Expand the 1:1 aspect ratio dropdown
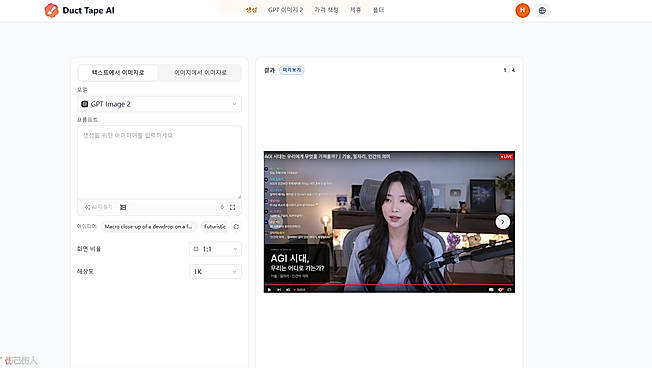The width and height of the screenshot is (652, 368). point(215,249)
